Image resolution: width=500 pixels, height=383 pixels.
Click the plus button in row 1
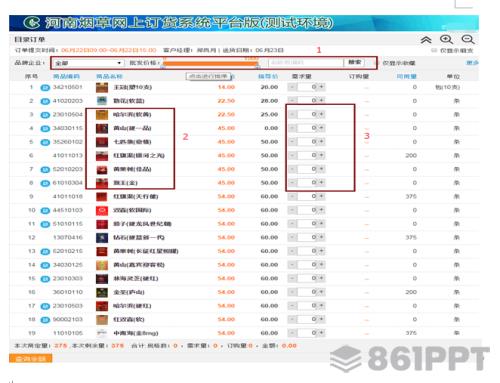tap(321, 87)
